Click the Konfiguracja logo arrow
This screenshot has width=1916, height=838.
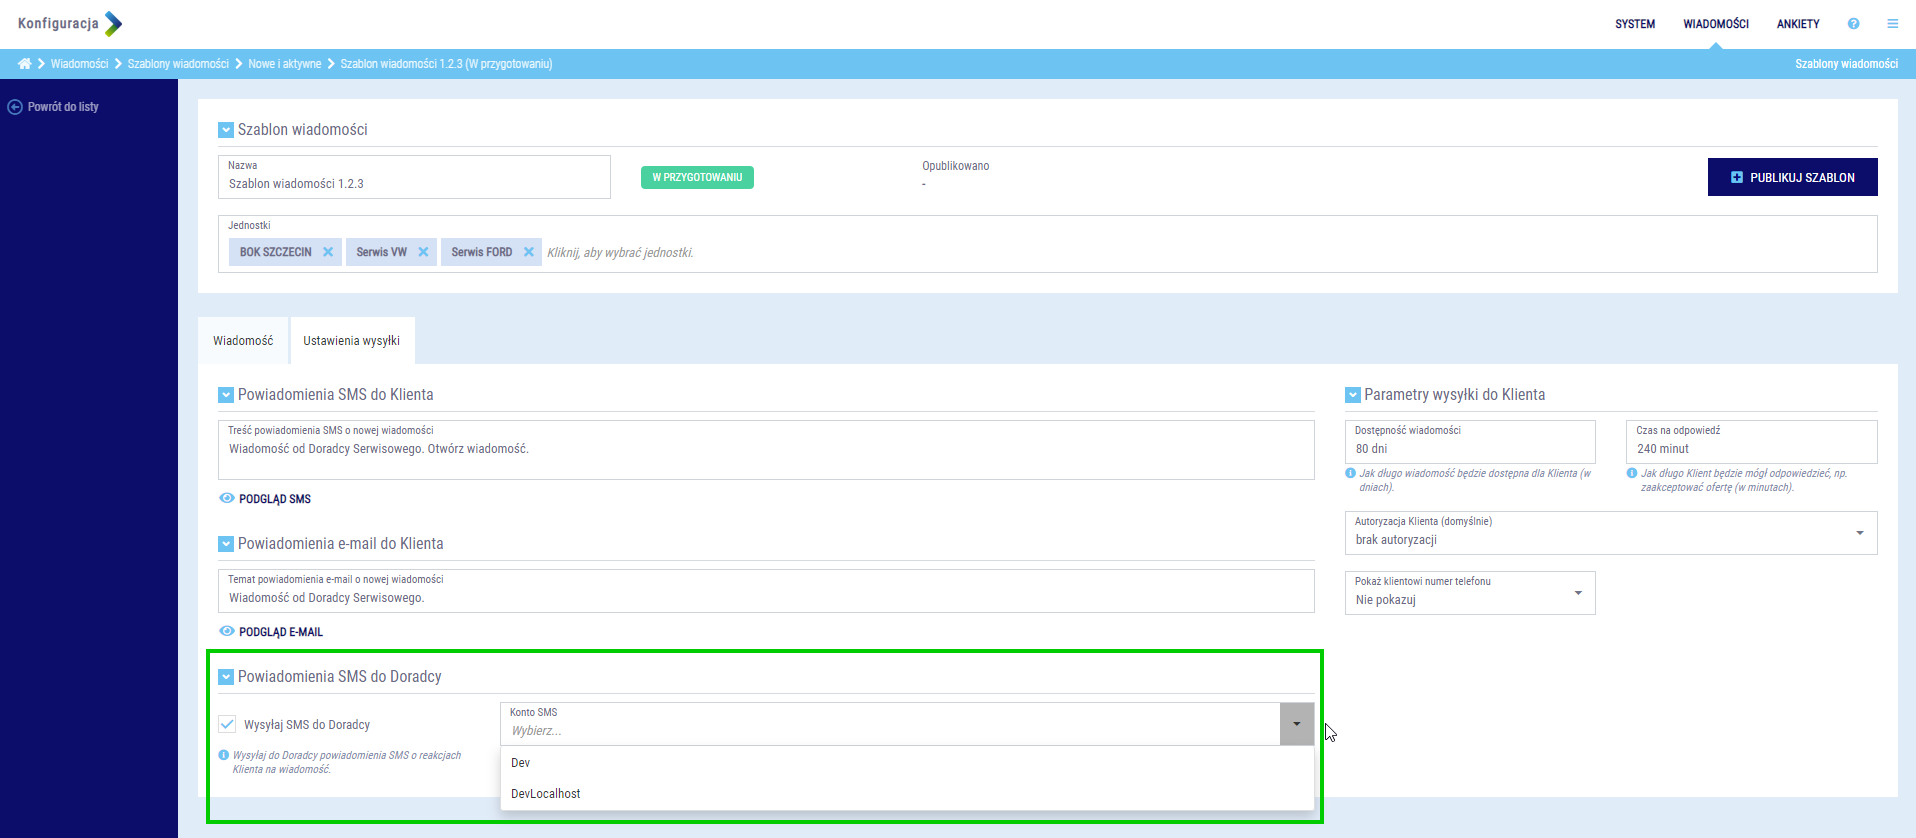tap(113, 24)
